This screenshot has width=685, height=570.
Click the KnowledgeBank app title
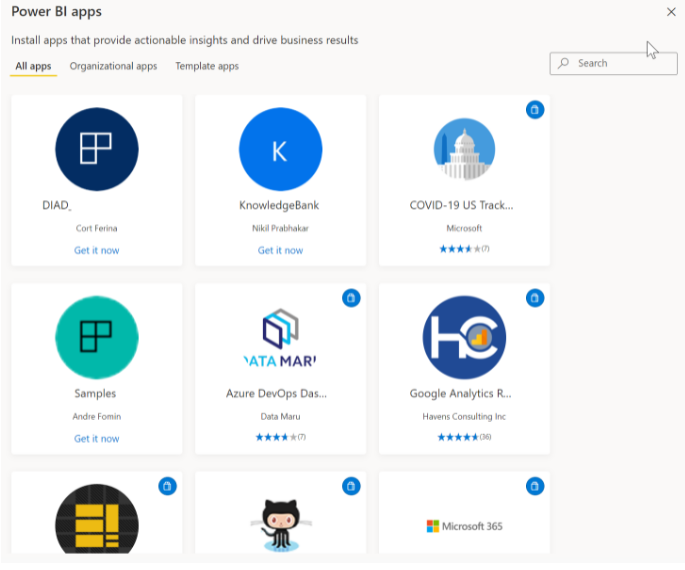point(279,205)
